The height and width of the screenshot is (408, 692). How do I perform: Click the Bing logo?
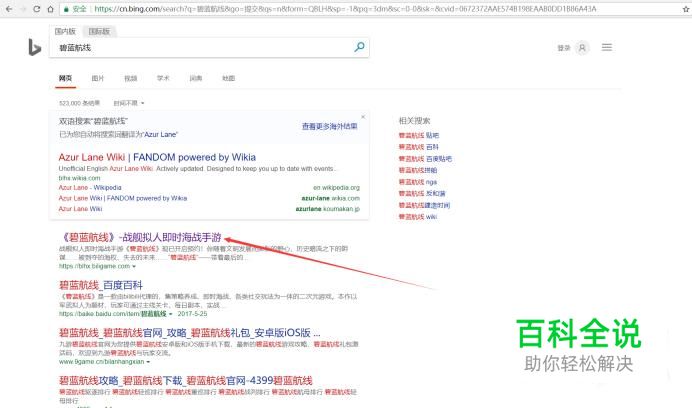tap(34, 47)
